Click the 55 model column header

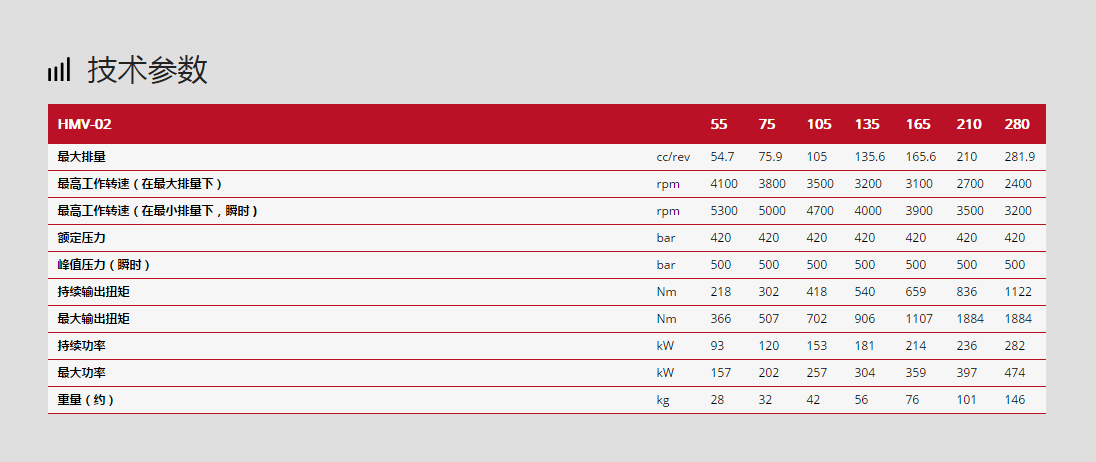pyautogui.click(x=719, y=124)
